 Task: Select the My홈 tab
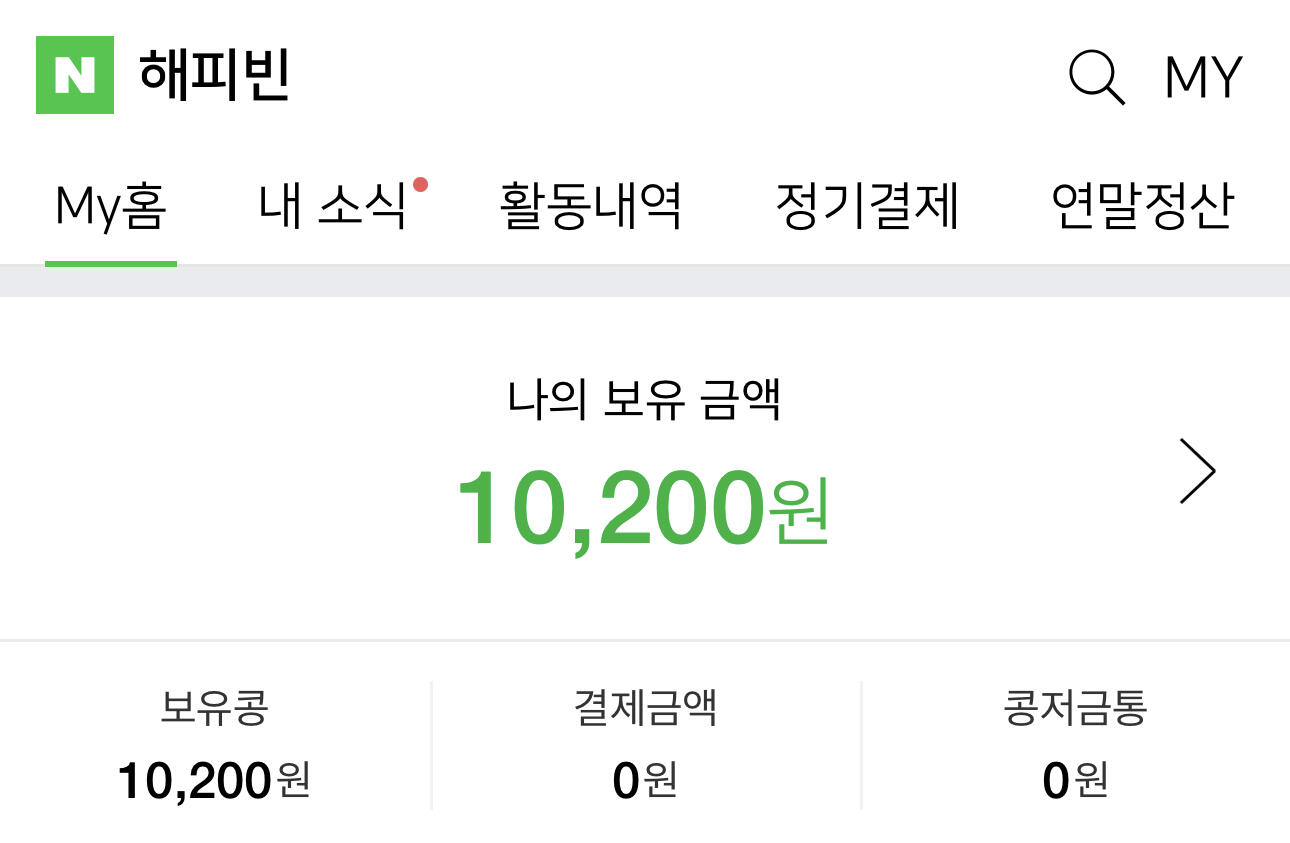[x=111, y=207]
